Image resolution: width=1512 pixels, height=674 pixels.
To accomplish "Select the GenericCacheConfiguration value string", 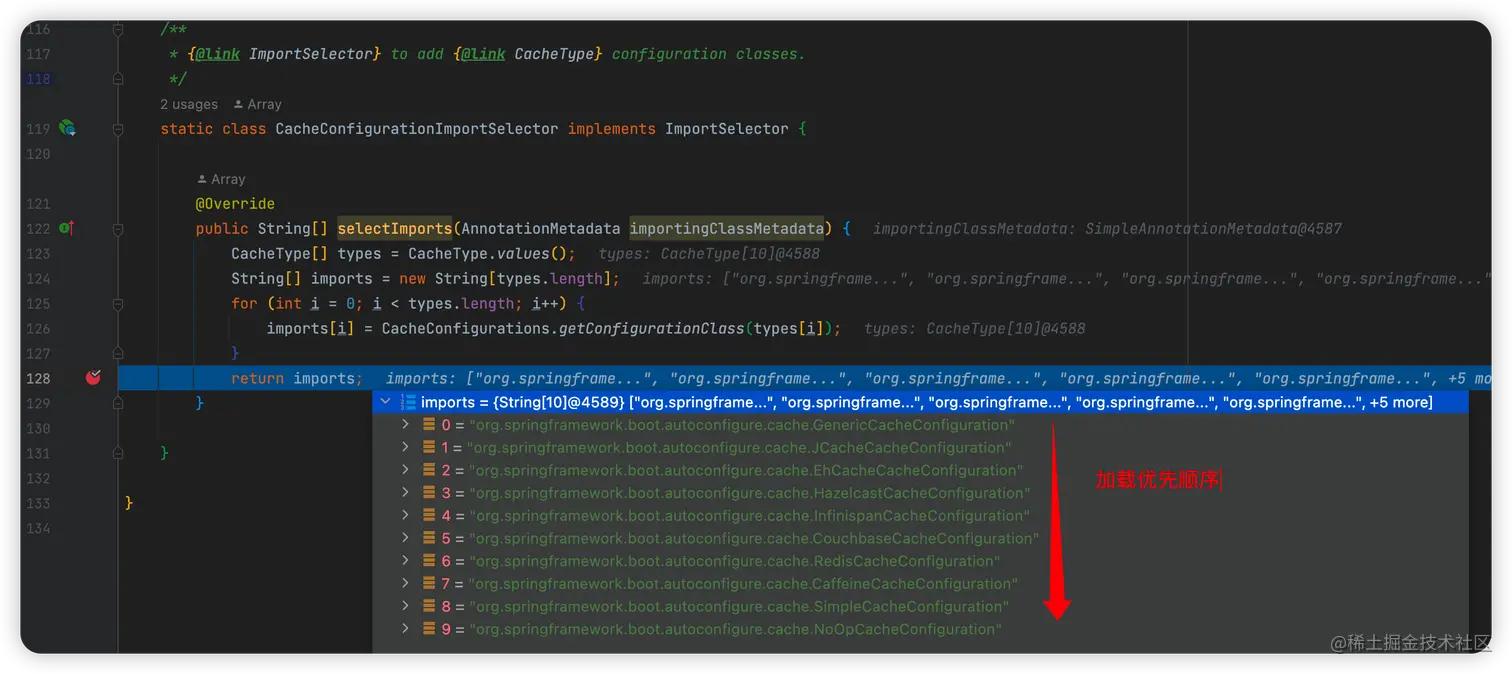I will pos(741,425).
